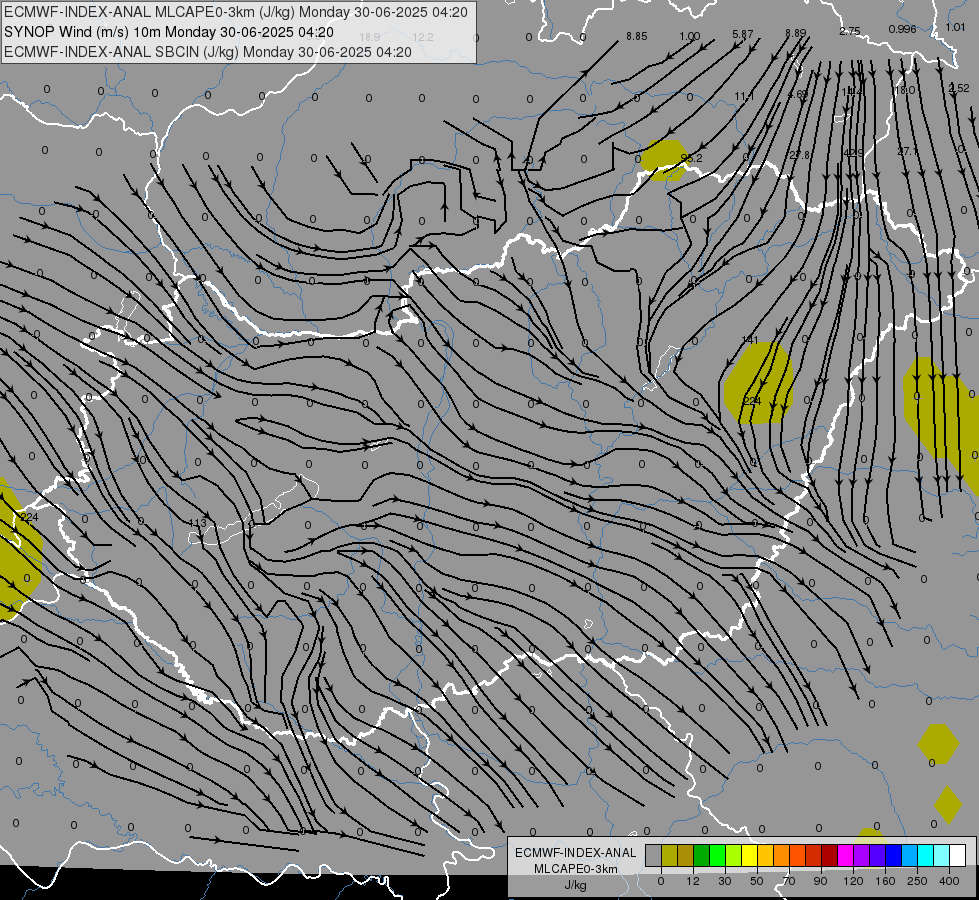Click the legend title 'ECMWF-INDEX-ANAL'
This screenshot has width=979, height=900.
pos(575,853)
